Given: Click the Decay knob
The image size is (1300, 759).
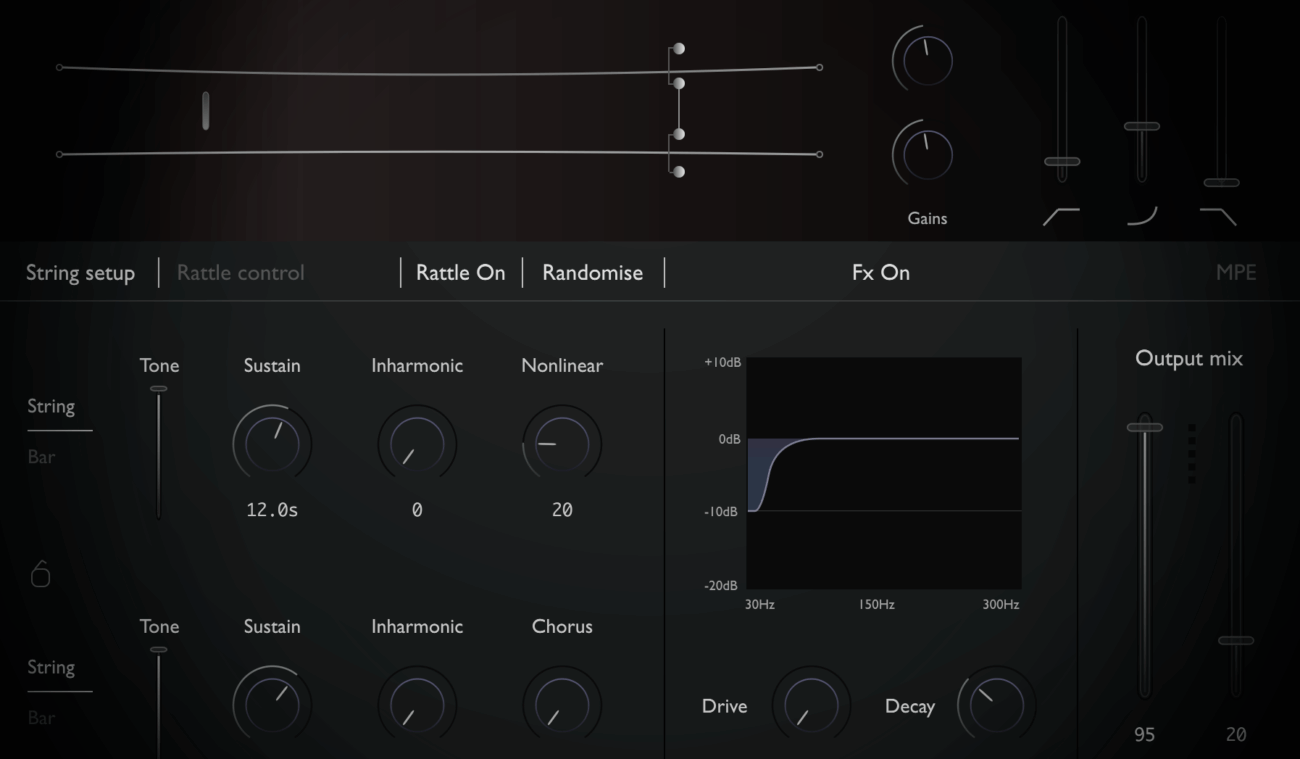Looking at the screenshot, I should click(x=996, y=704).
